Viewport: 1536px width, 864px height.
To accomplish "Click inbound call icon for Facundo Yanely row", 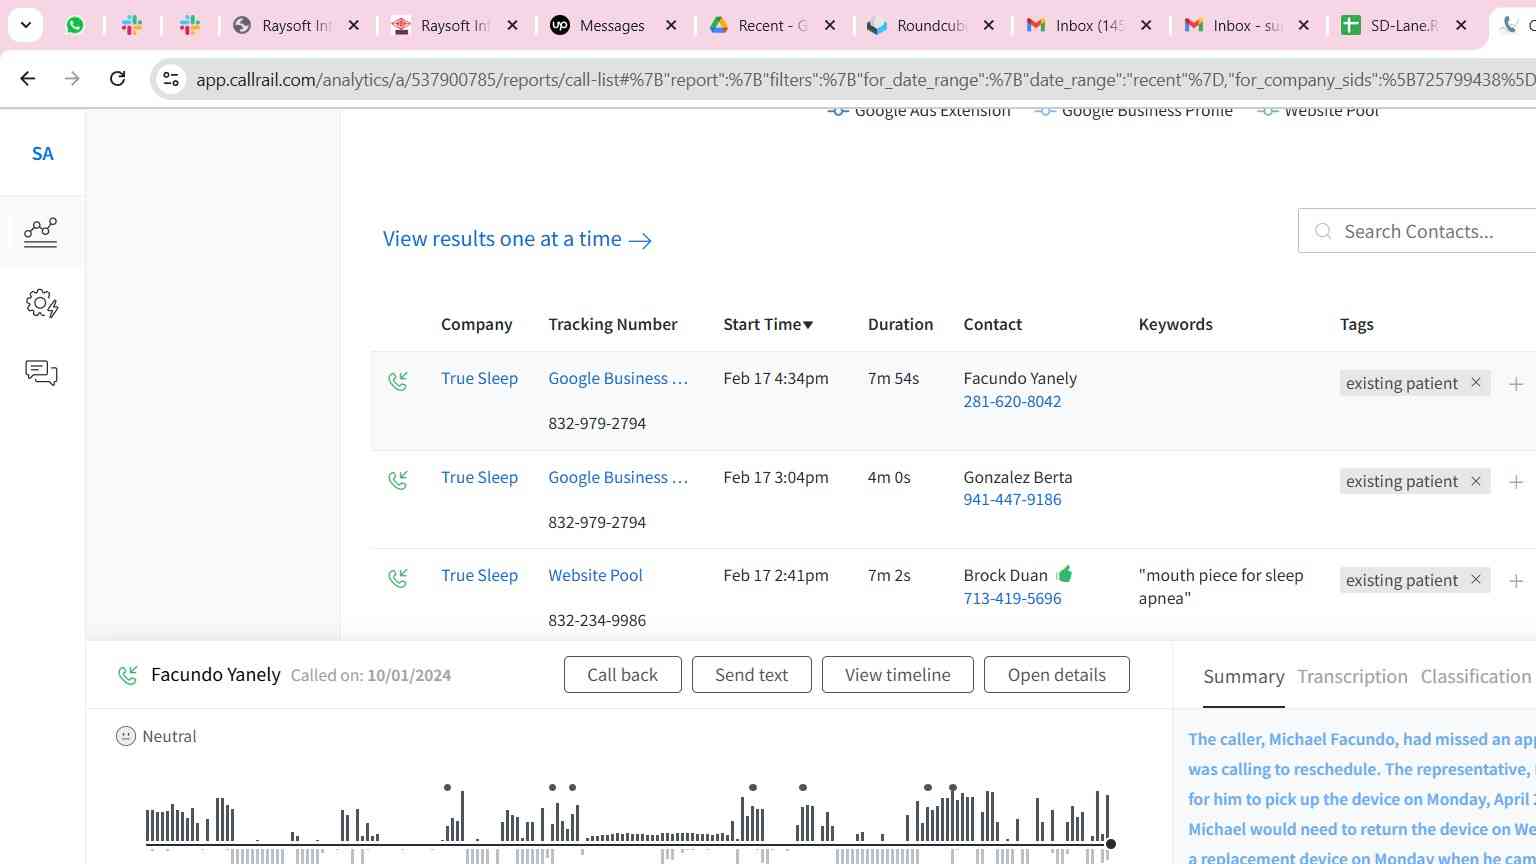I will 398,381.
